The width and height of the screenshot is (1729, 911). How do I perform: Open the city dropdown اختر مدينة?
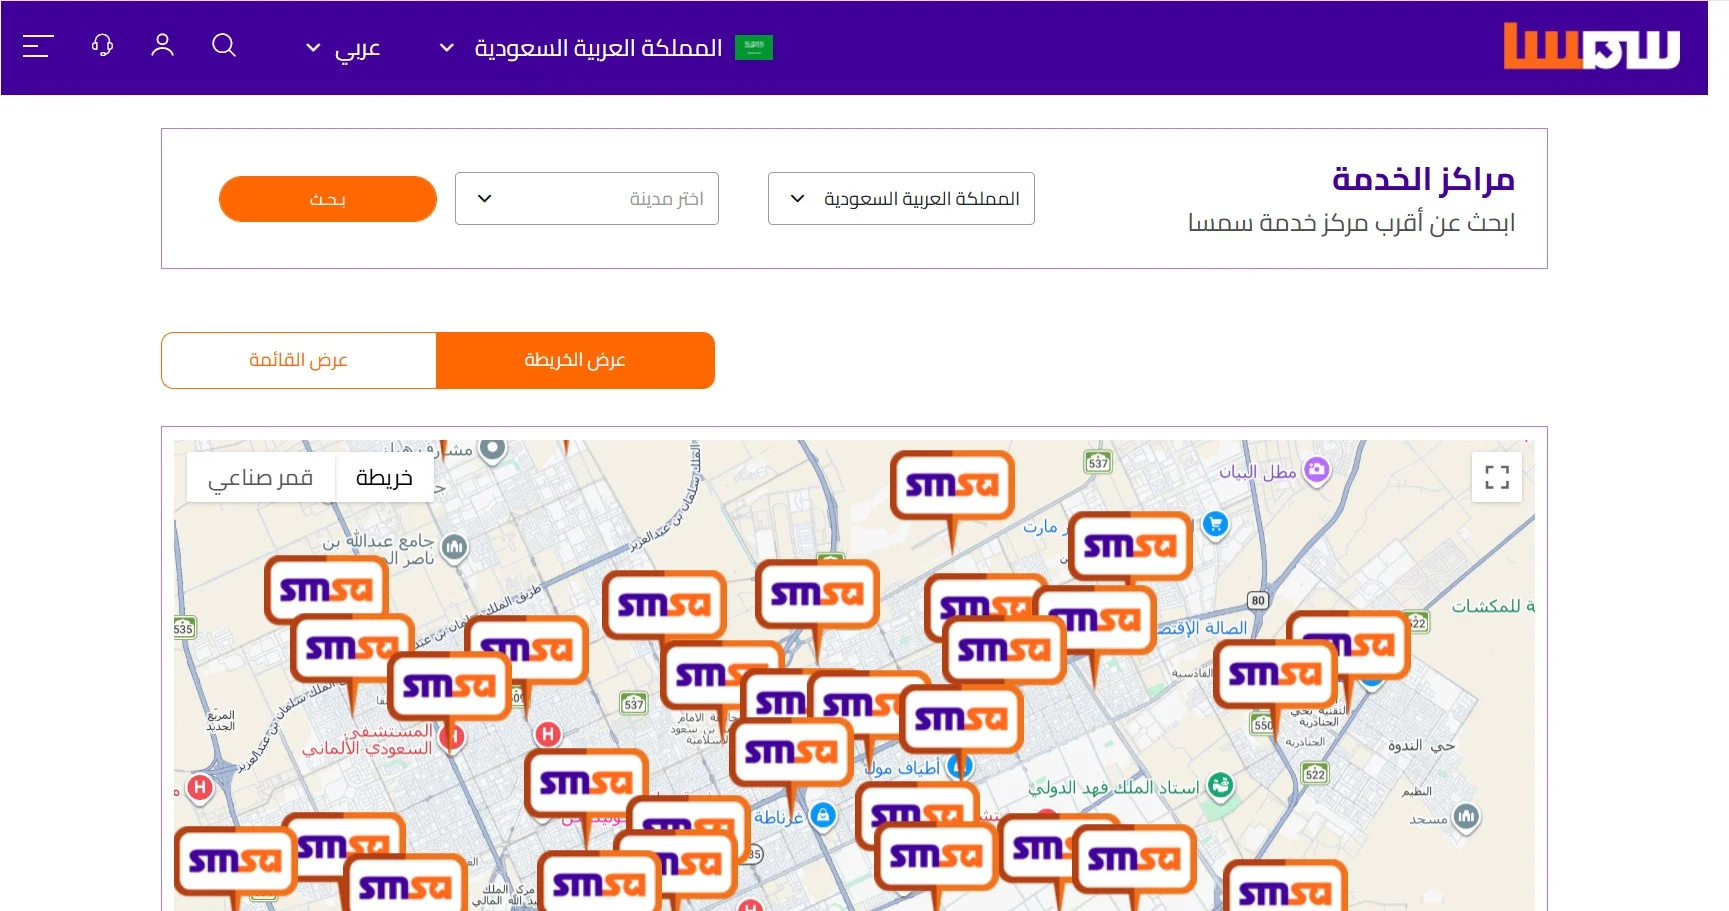586,199
